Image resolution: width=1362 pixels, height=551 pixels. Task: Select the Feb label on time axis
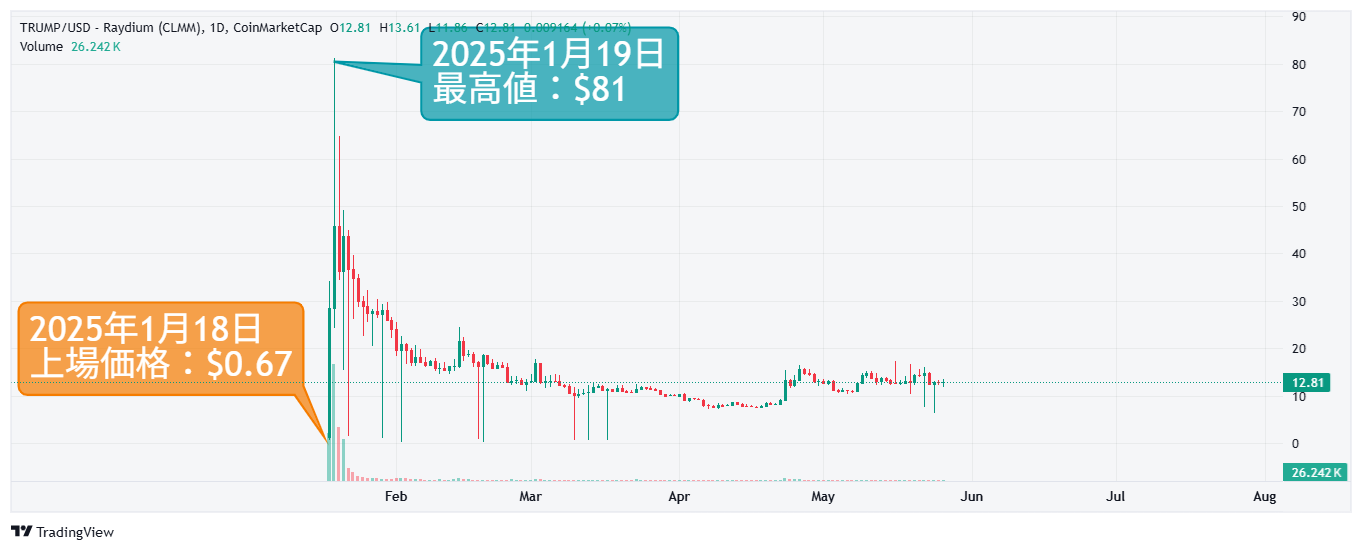point(397,496)
